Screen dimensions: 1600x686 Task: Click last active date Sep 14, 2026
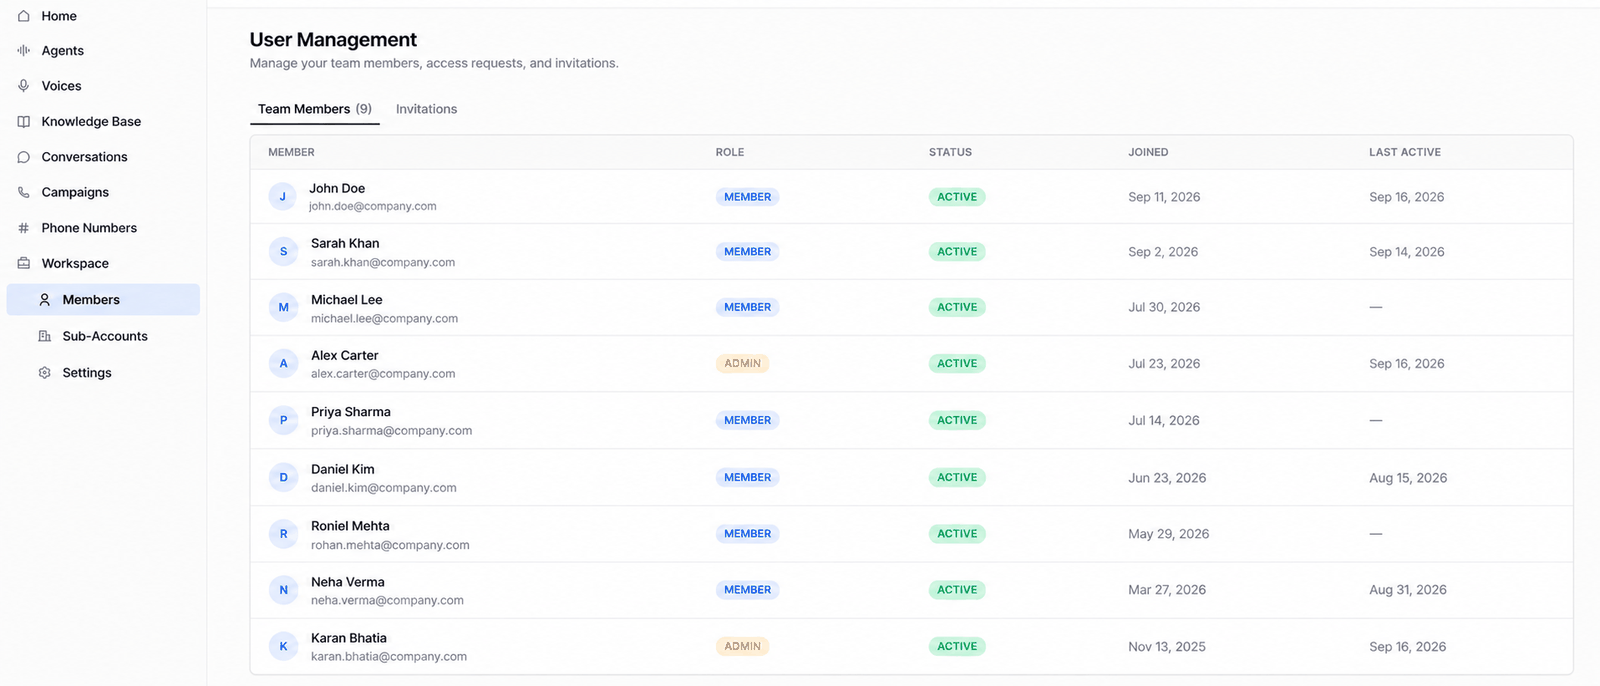(1407, 252)
